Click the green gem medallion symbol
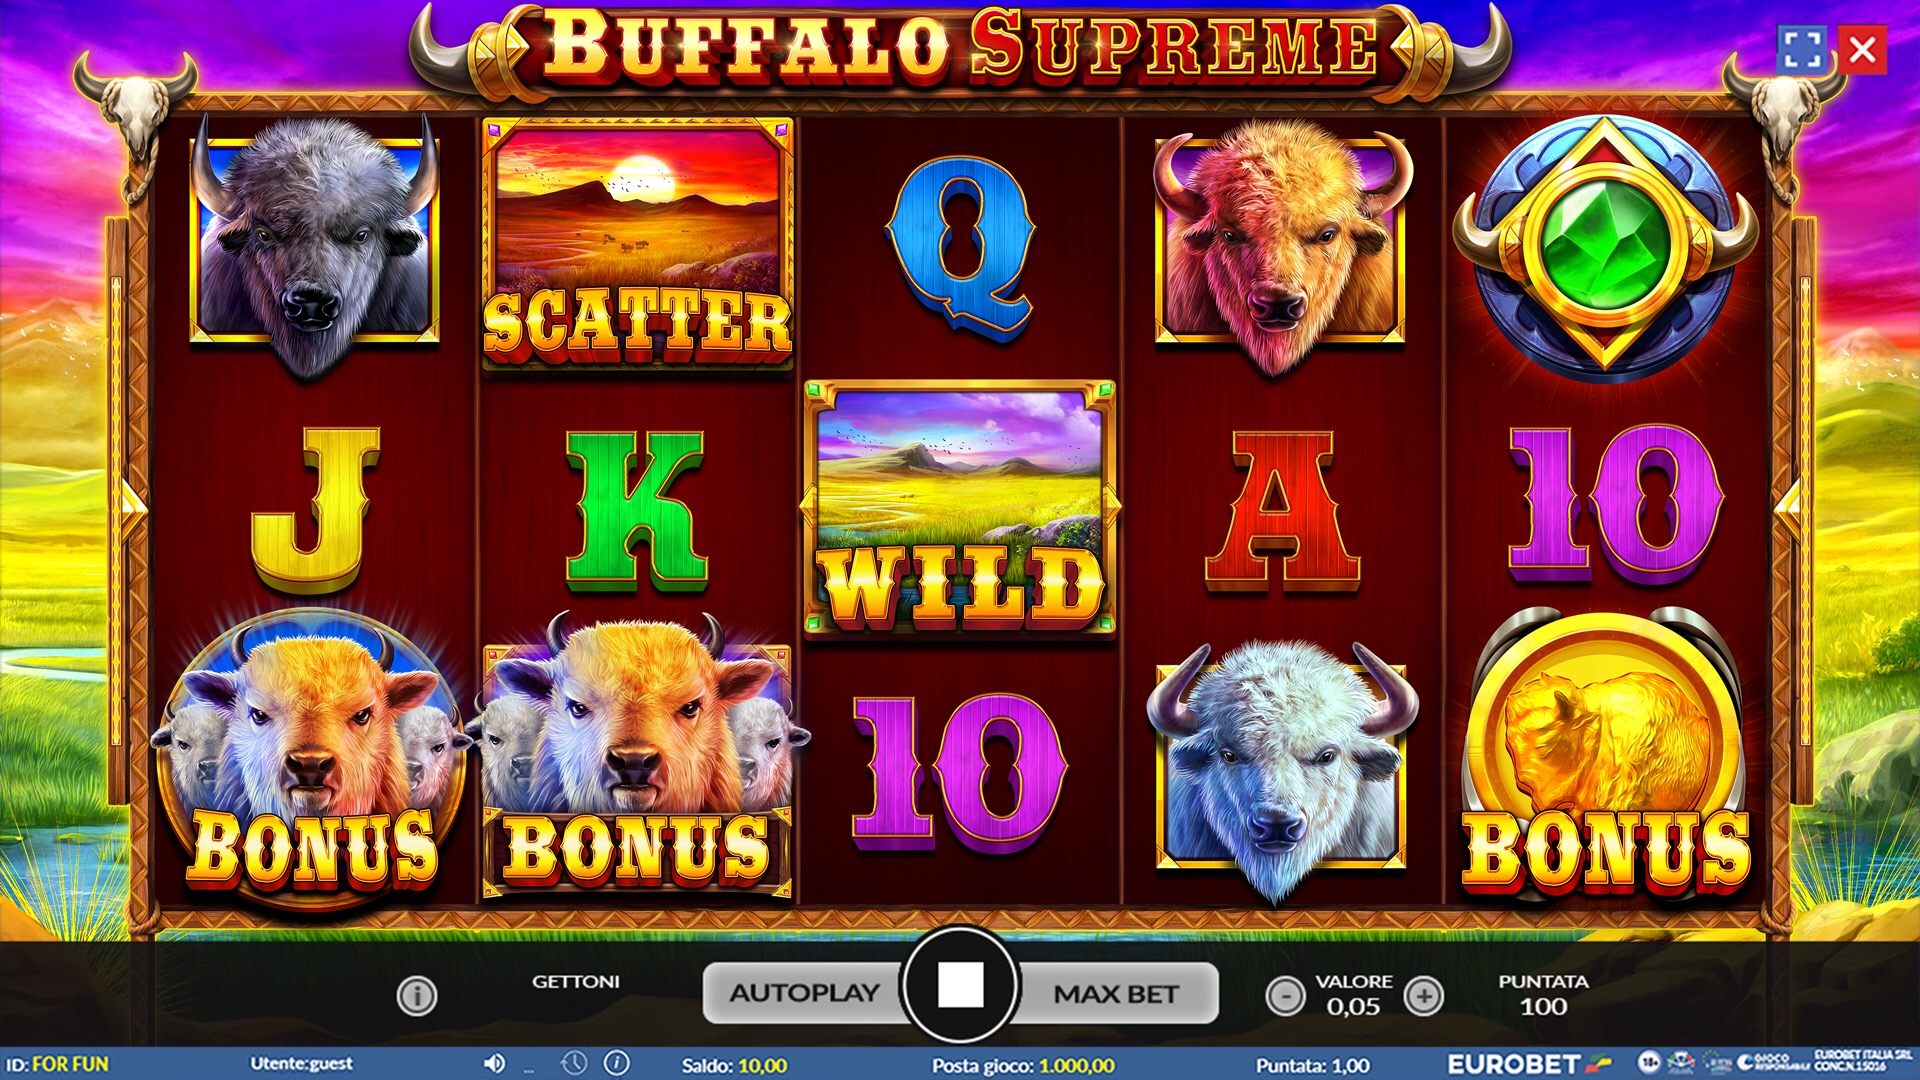 click(1605, 247)
